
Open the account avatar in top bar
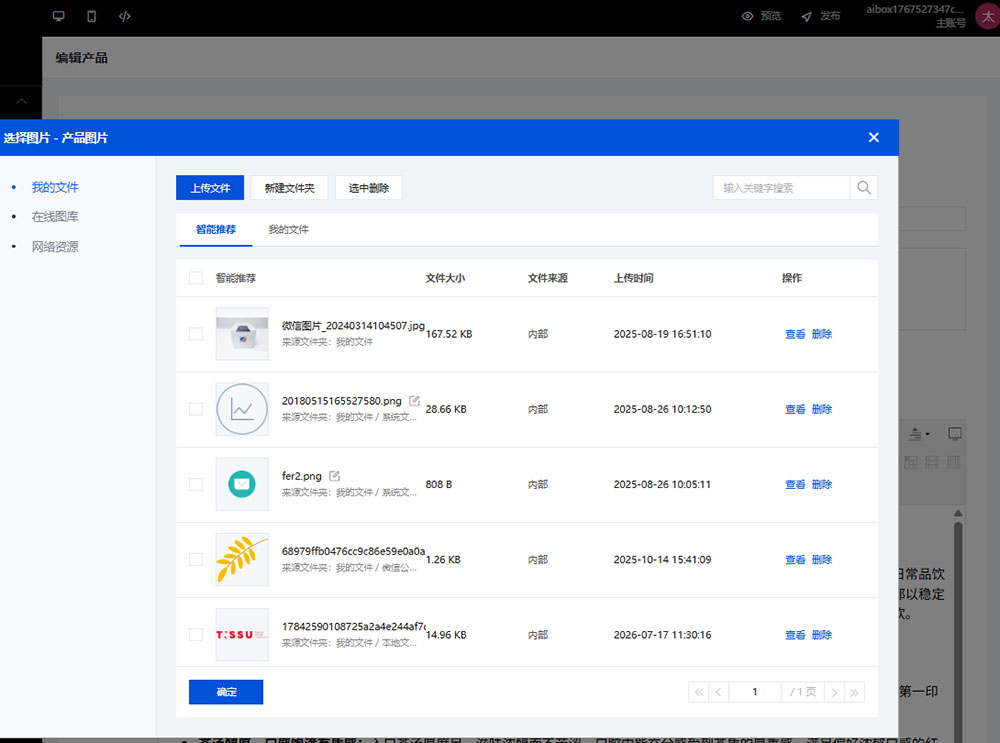point(987,16)
